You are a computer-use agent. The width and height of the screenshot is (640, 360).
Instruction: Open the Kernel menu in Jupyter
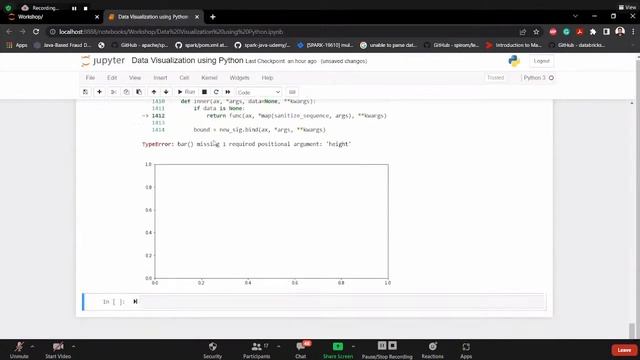pos(209,78)
